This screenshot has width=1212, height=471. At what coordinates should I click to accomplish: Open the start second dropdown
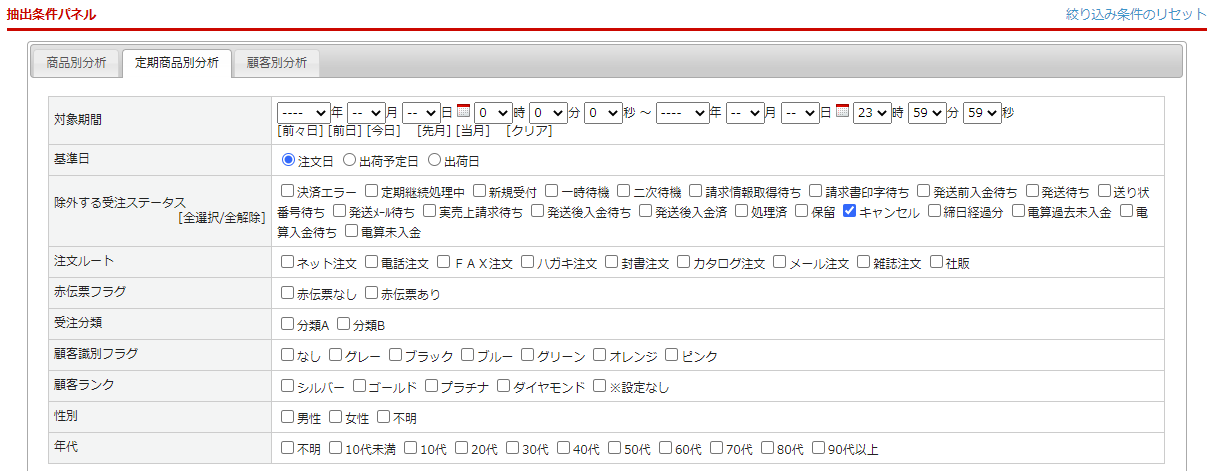pos(603,113)
